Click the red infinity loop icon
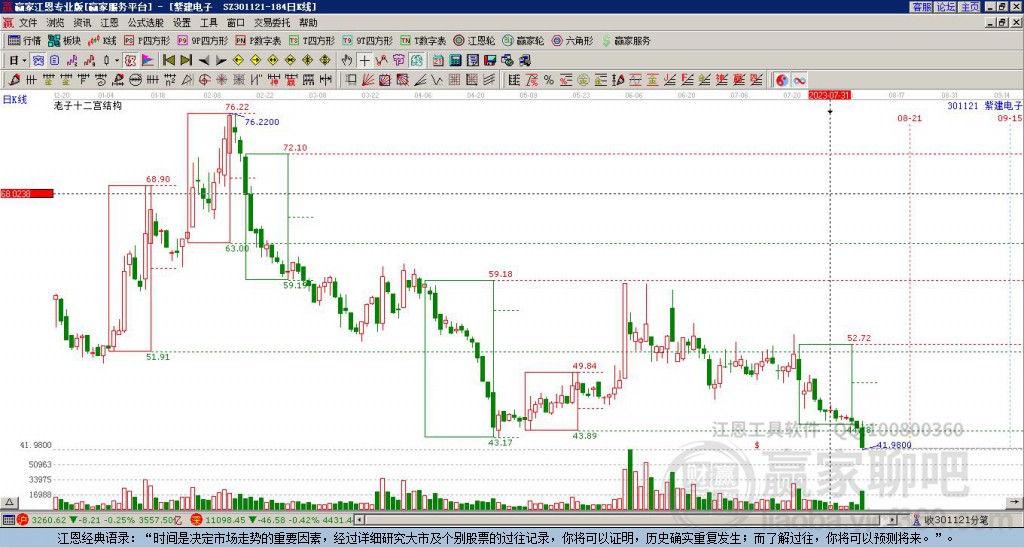 799,80
